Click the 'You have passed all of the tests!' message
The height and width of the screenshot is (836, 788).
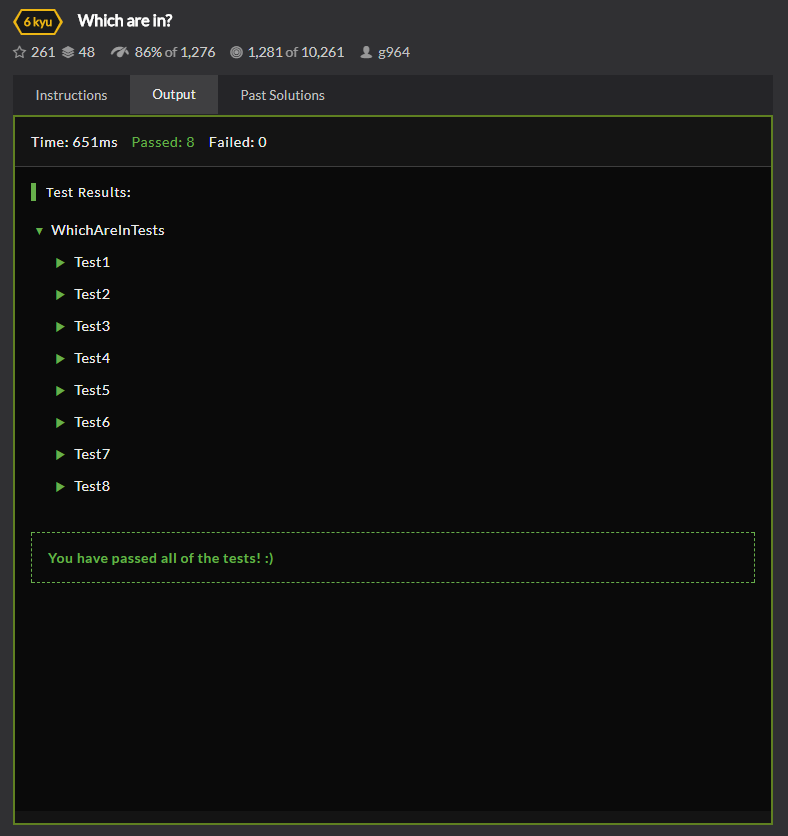coord(160,558)
